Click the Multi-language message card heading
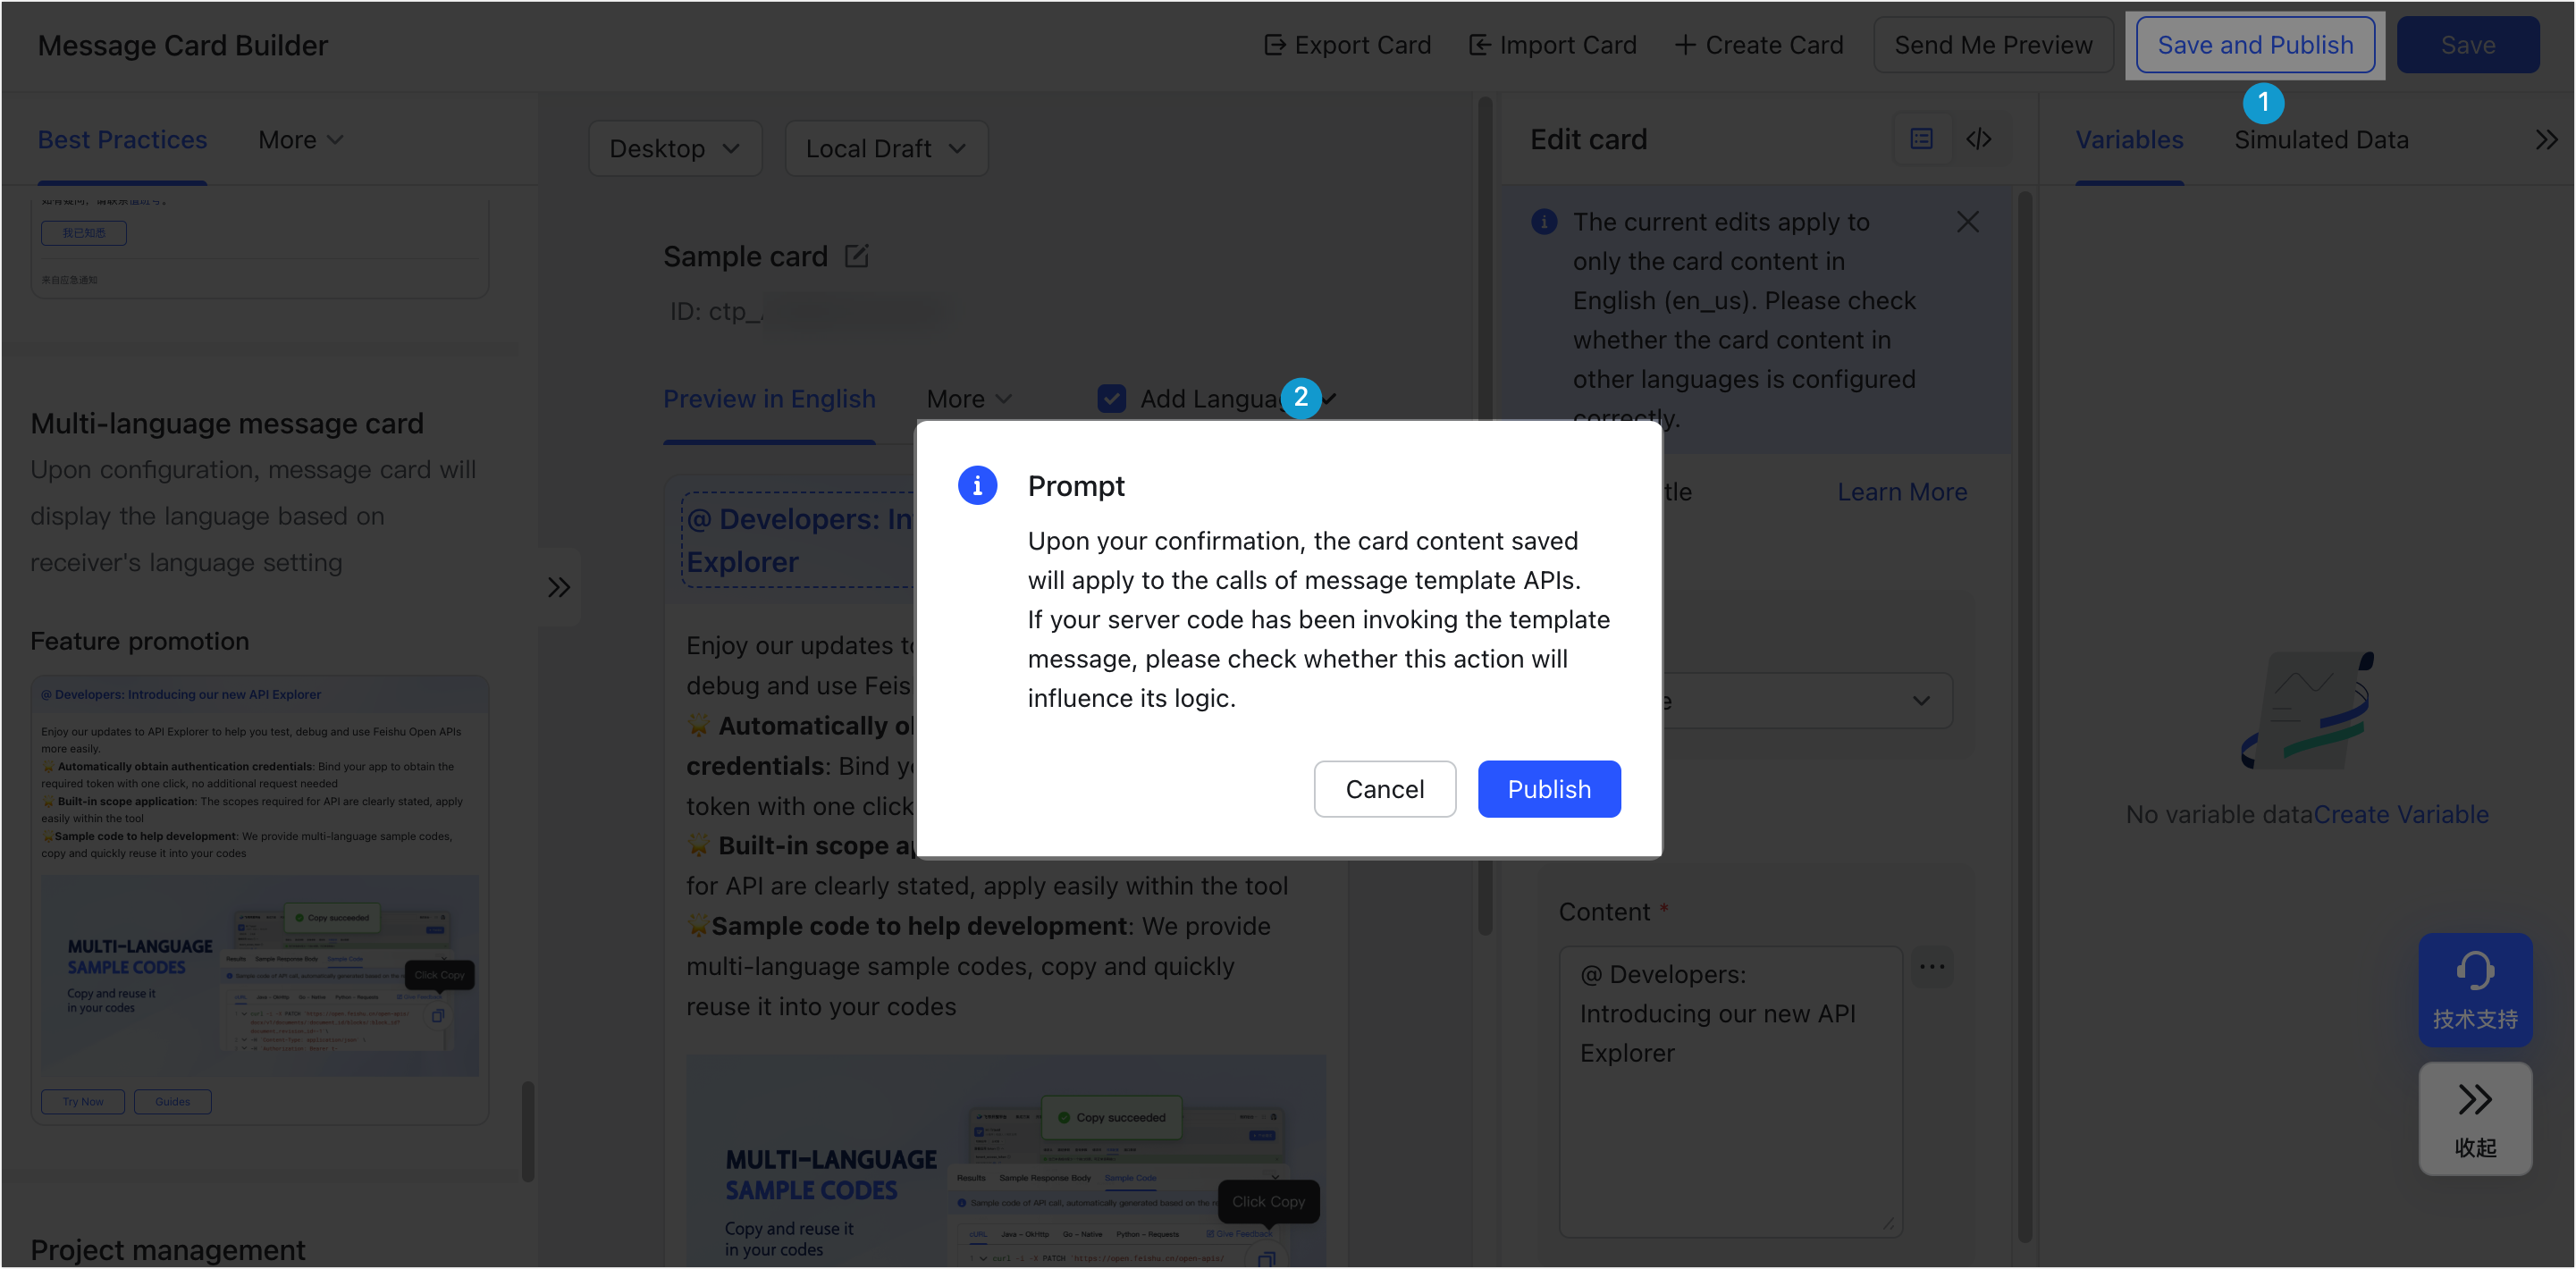2576x1269 pixels. click(x=227, y=423)
